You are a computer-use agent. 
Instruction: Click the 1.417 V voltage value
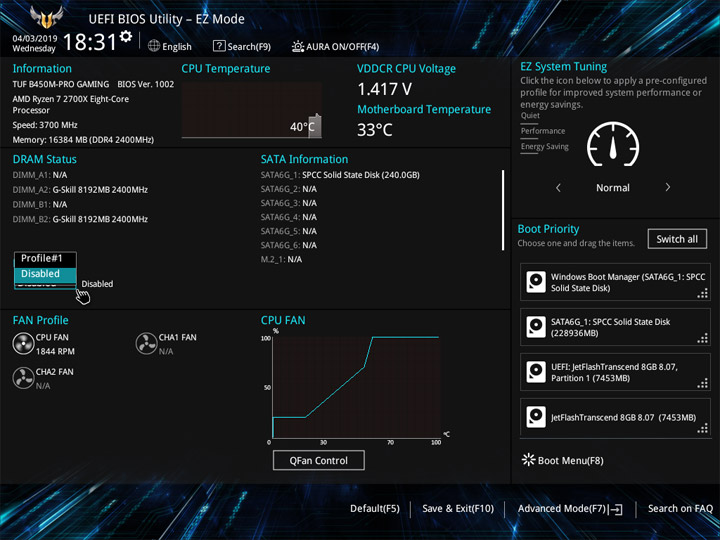click(x=385, y=89)
